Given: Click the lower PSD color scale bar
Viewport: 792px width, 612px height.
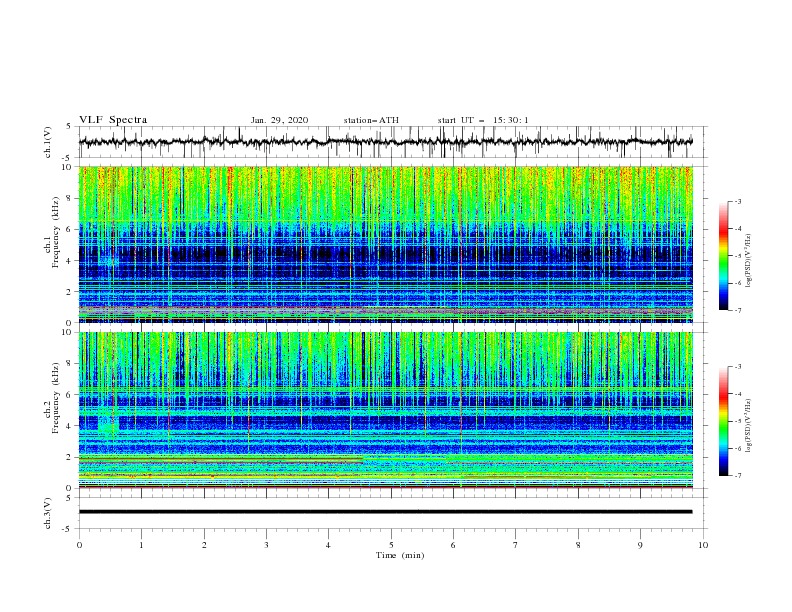Looking at the screenshot, I should click(x=723, y=421).
